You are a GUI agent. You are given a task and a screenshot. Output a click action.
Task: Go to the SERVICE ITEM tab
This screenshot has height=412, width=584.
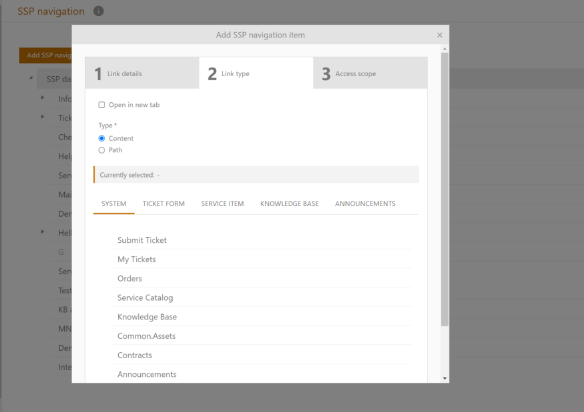222,204
